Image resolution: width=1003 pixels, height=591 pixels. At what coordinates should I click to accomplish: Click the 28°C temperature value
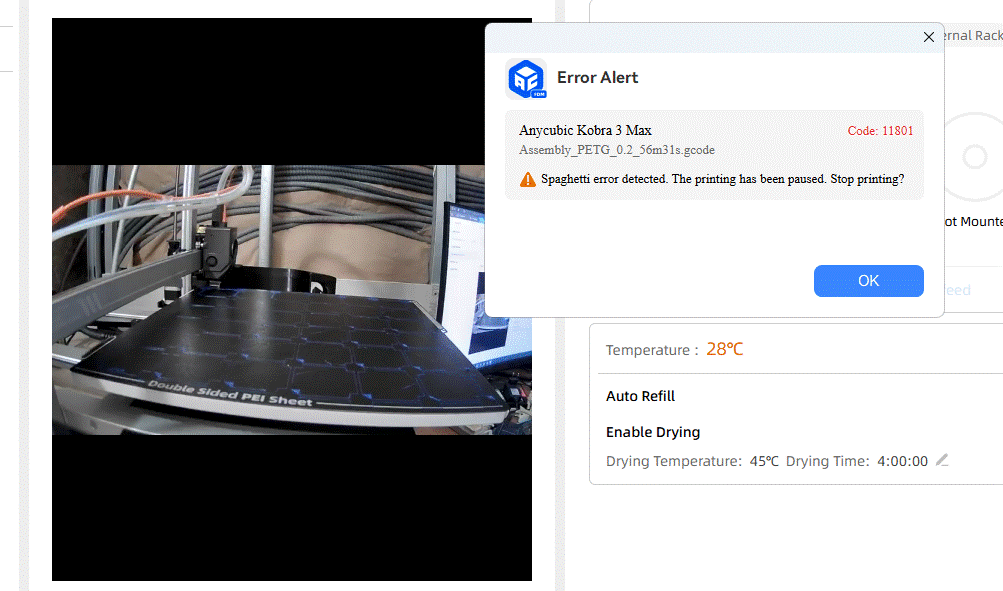click(724, 349)
